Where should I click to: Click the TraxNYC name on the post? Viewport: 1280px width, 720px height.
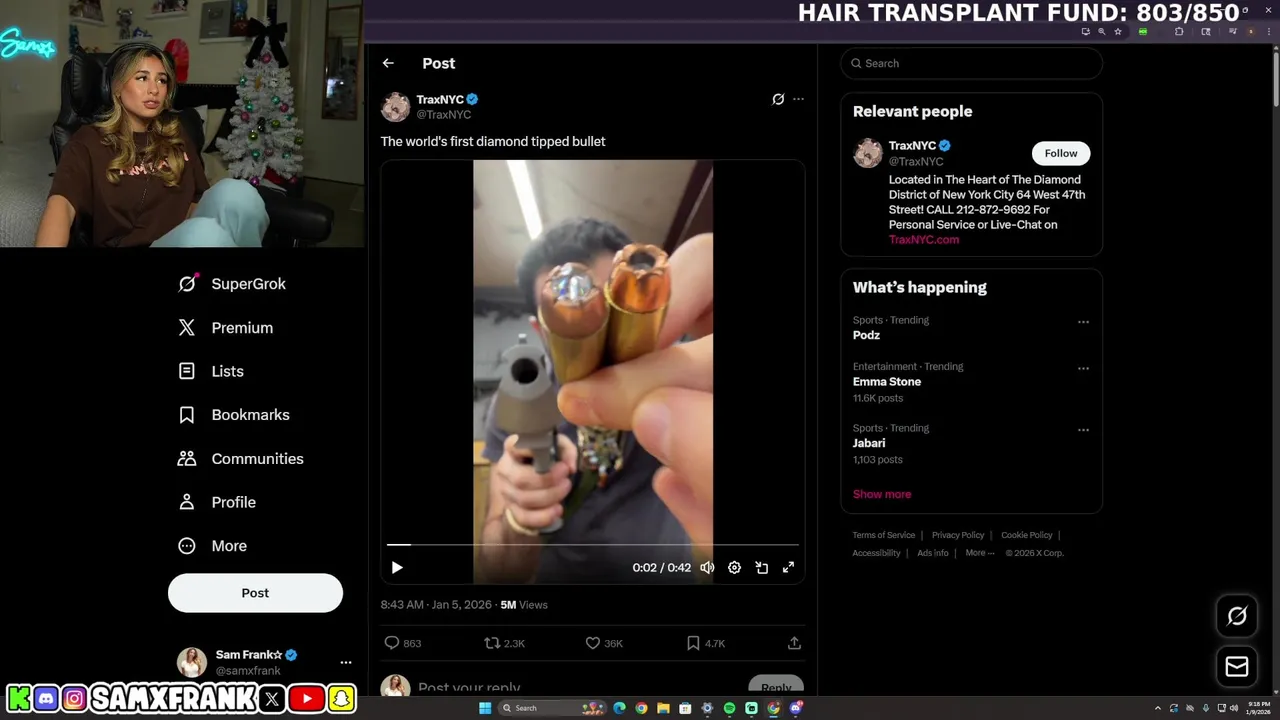440,99
